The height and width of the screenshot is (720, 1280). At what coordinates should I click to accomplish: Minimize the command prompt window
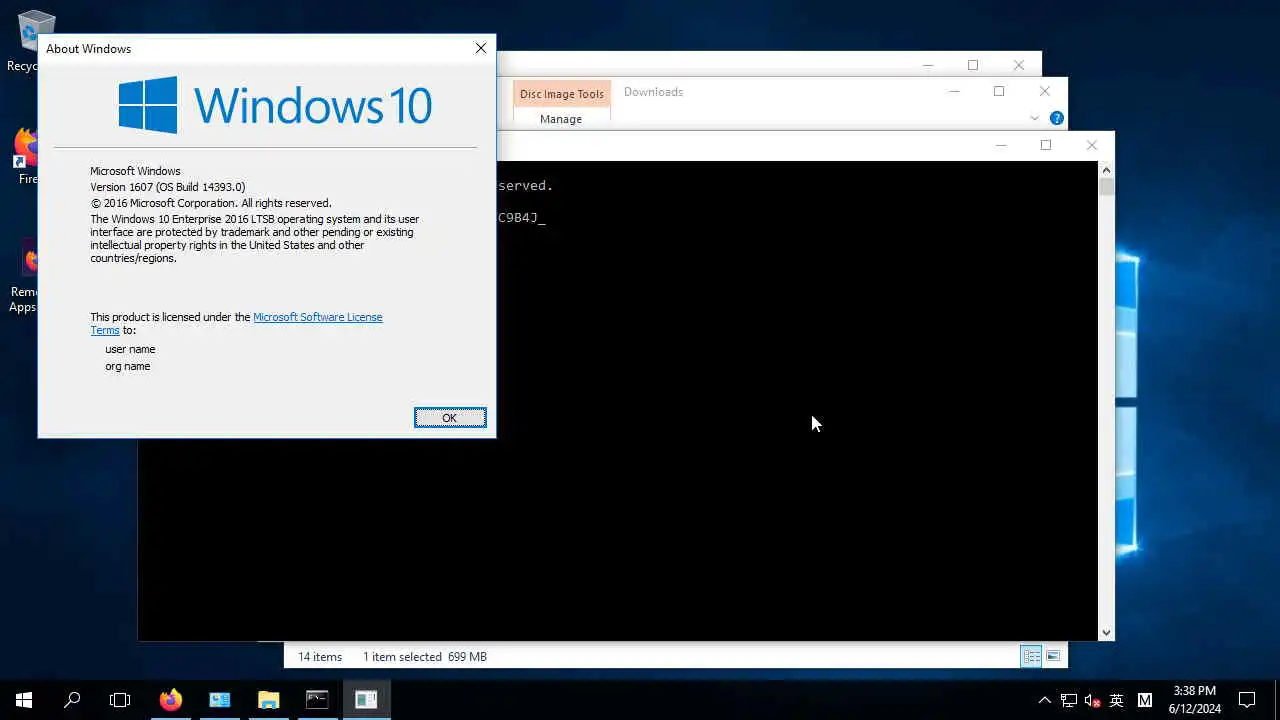coord(1001,145)
